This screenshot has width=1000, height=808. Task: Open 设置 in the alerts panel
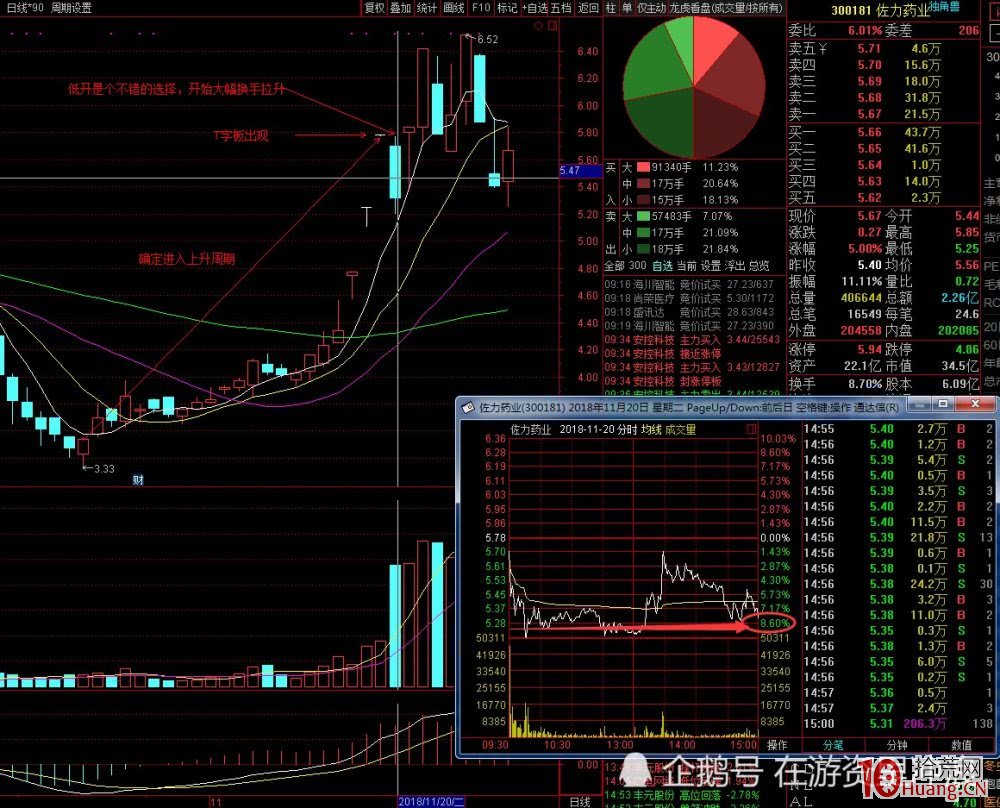coord(710,266)
